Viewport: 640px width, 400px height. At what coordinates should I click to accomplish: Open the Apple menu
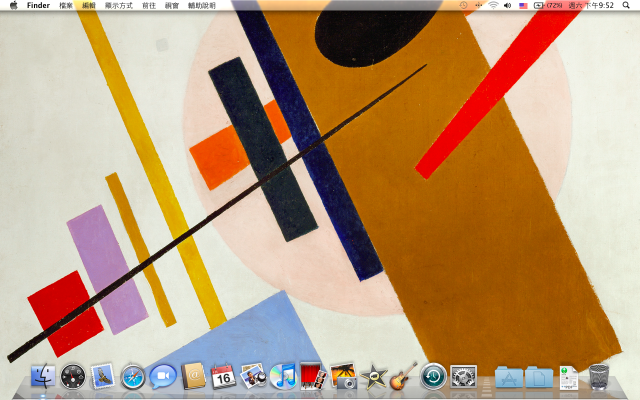point(13,5)
